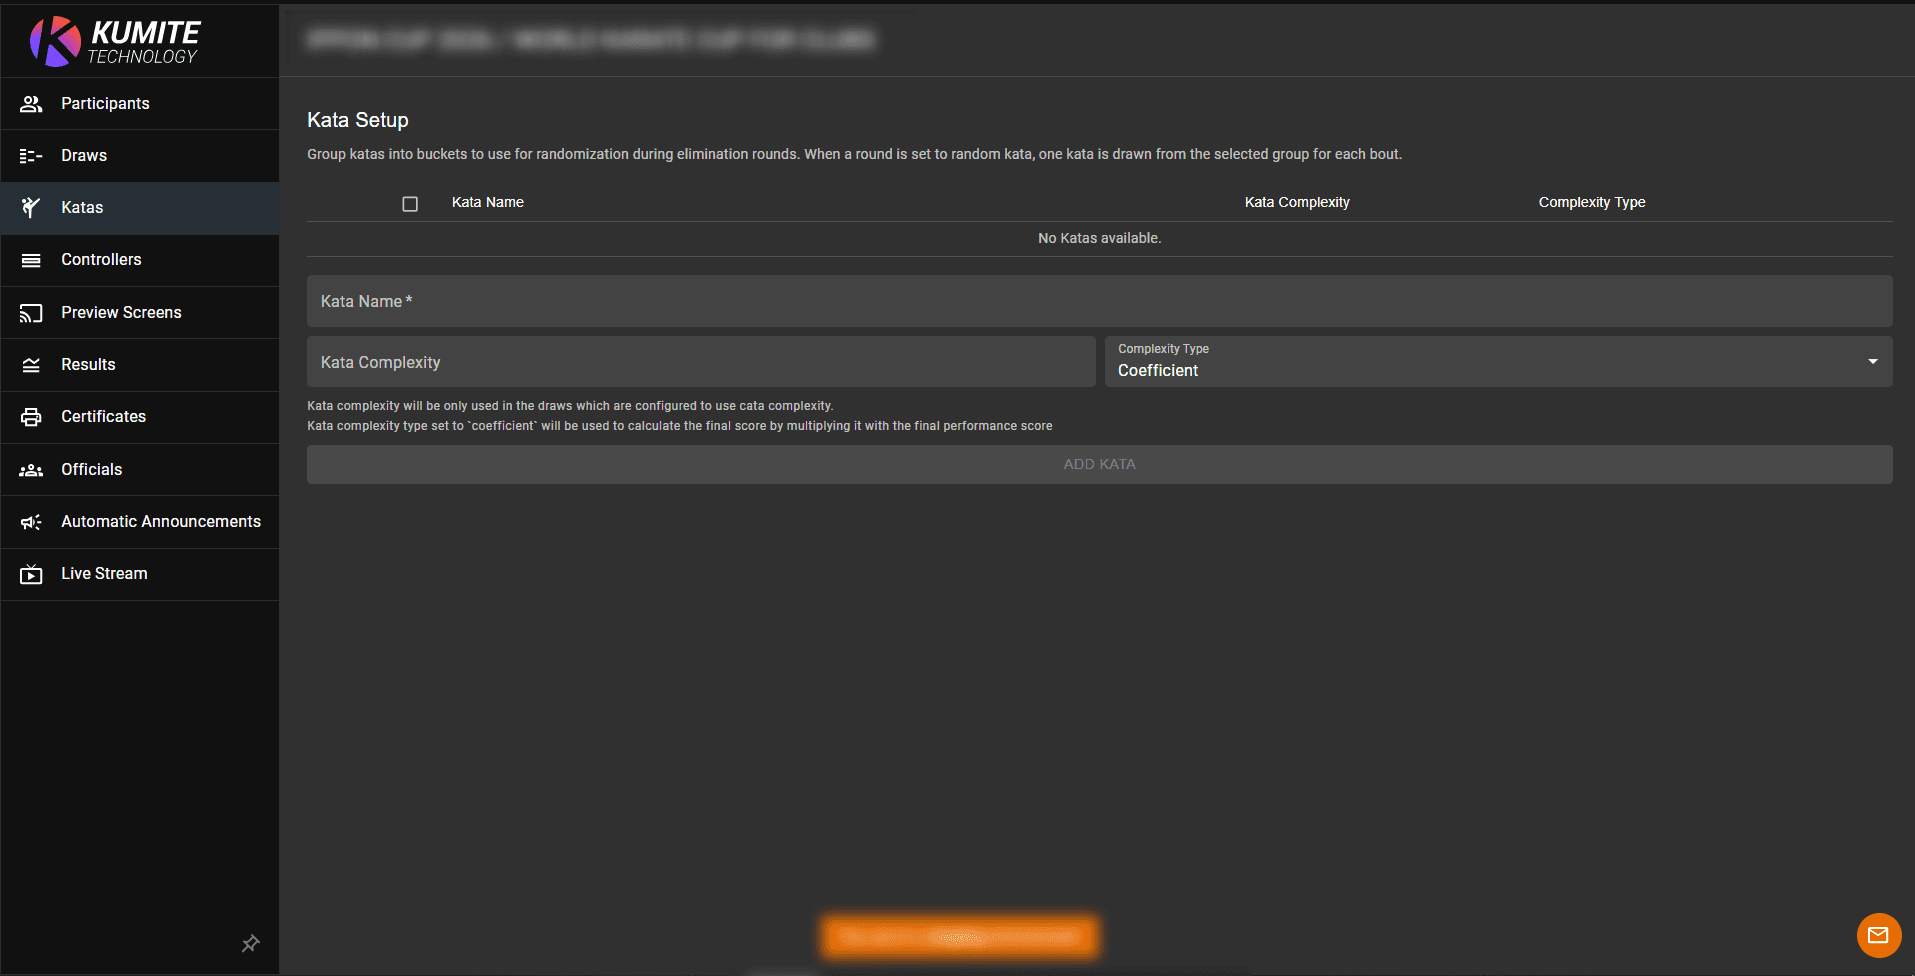1915x976 pixels.
Task: Click the blurred orange button at bottom
Action: click(960, 937)
